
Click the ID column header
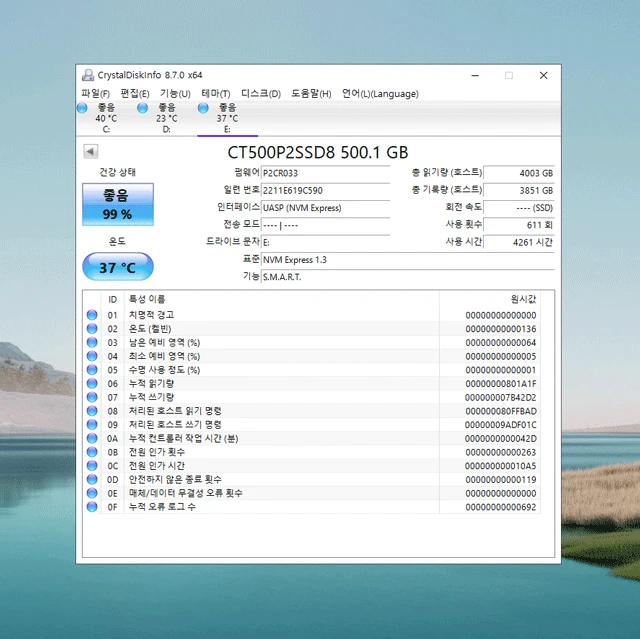click(113, 300)
